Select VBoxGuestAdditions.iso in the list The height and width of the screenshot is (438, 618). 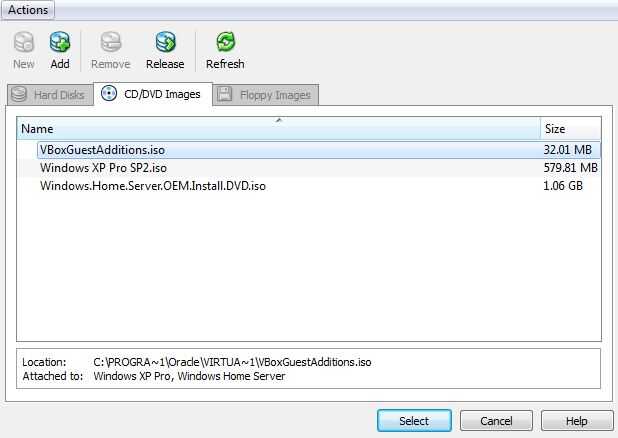pos(319,150)
